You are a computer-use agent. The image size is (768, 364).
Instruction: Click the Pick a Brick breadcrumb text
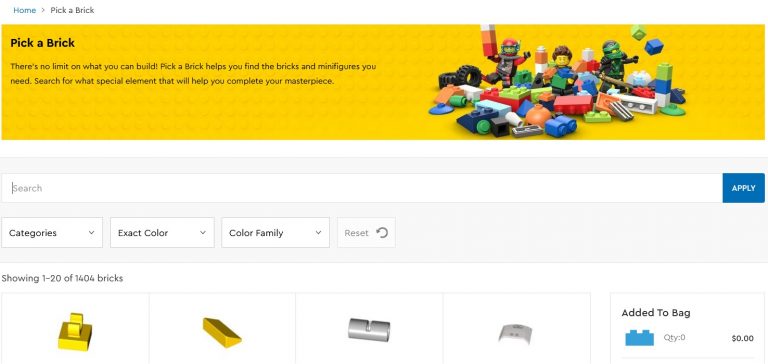pos(72,10)
